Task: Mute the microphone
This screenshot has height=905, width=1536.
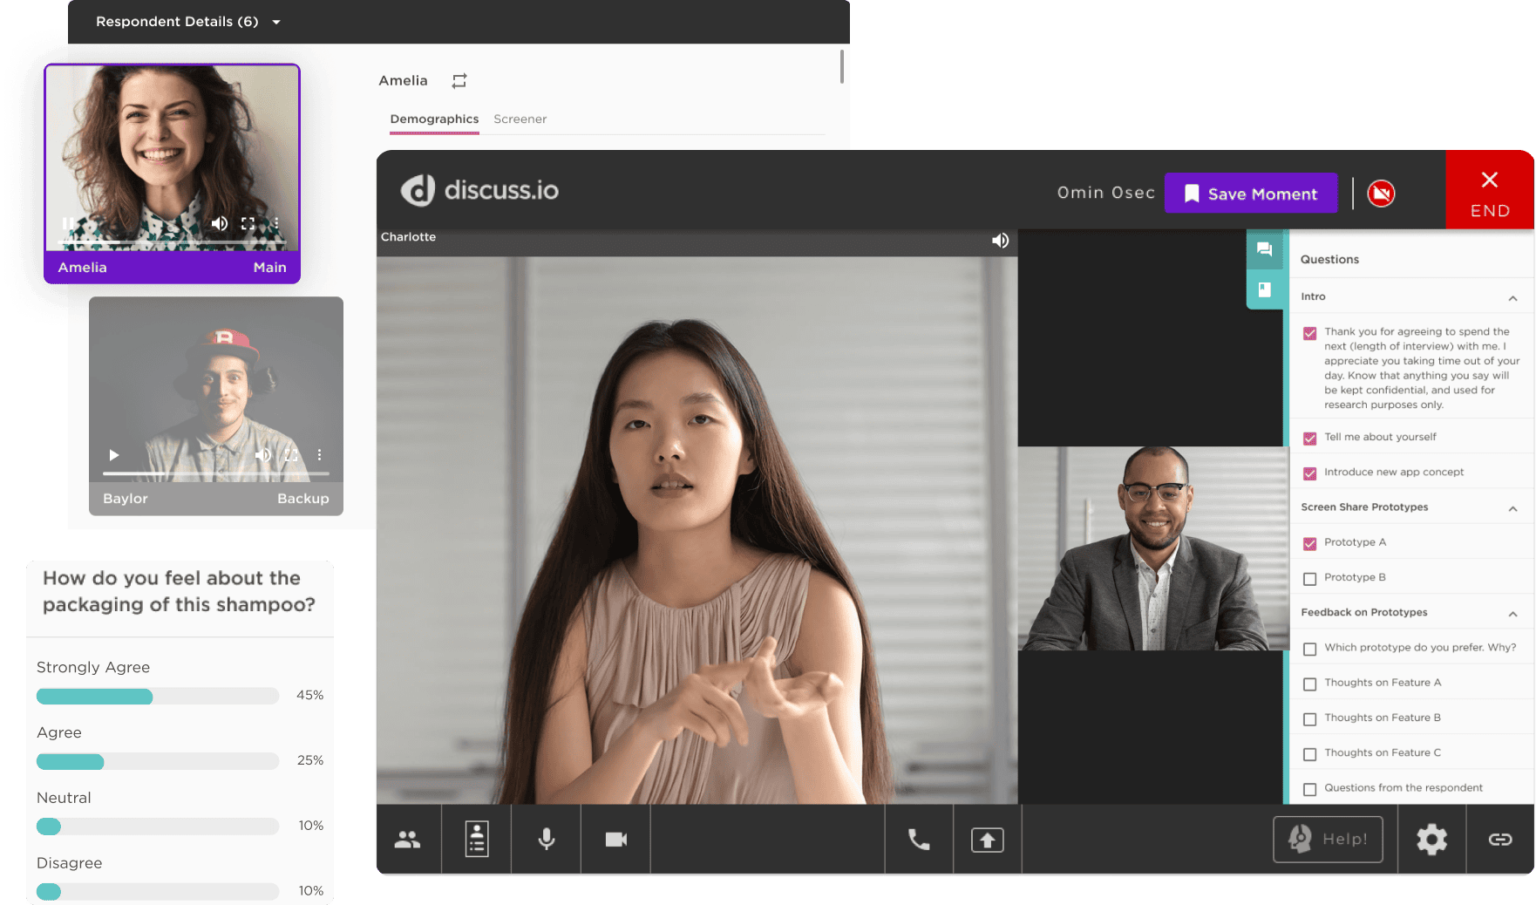Action: tap(546, 839)
